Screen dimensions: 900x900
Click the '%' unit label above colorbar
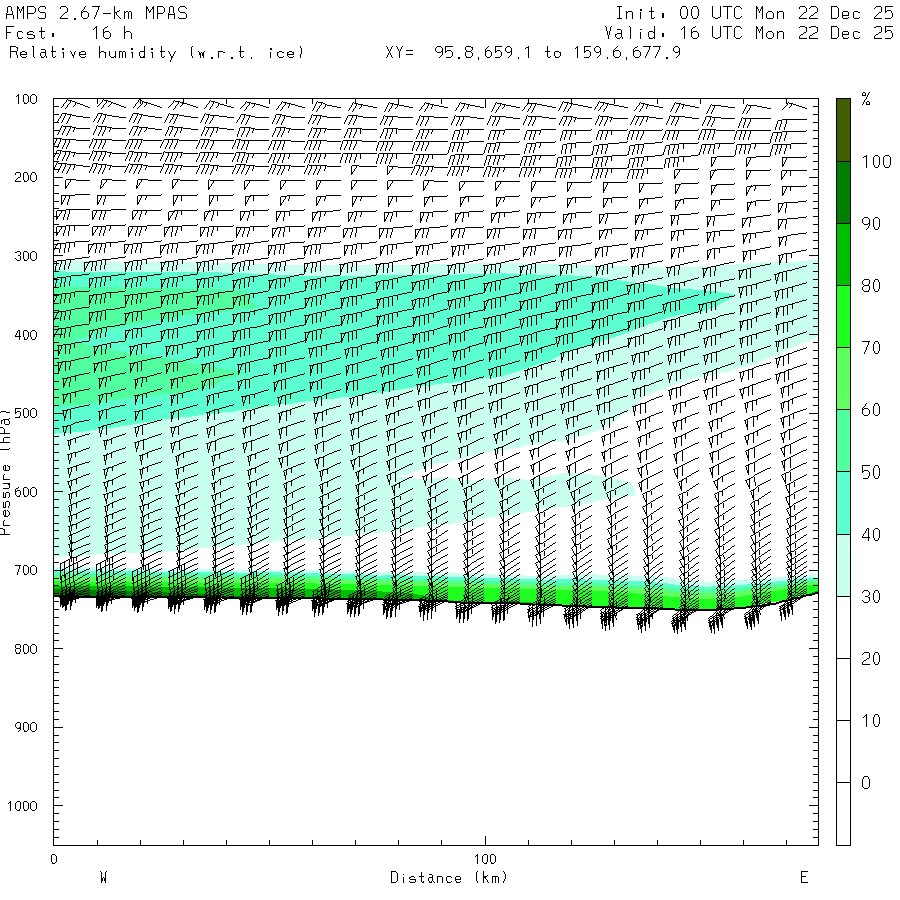[866, 99]
